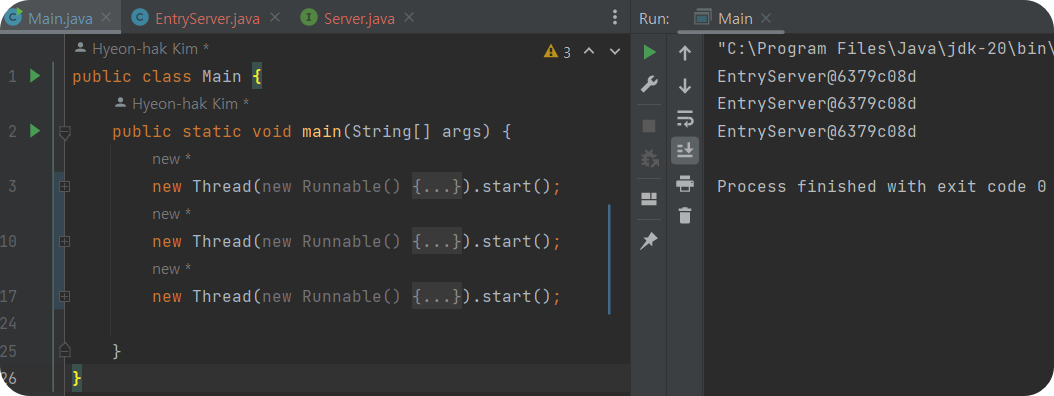Click the jdk-20 command line in console
Image resolution: width=1054 pixels, height=396 pixels.
pos(885,48)
